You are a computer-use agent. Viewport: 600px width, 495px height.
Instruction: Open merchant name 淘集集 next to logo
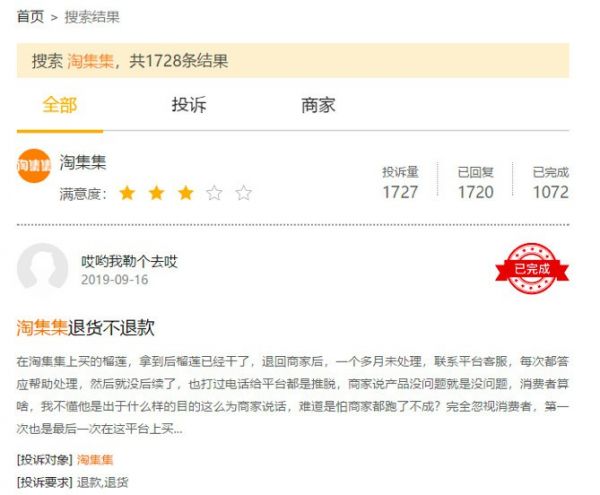[83, 162]
